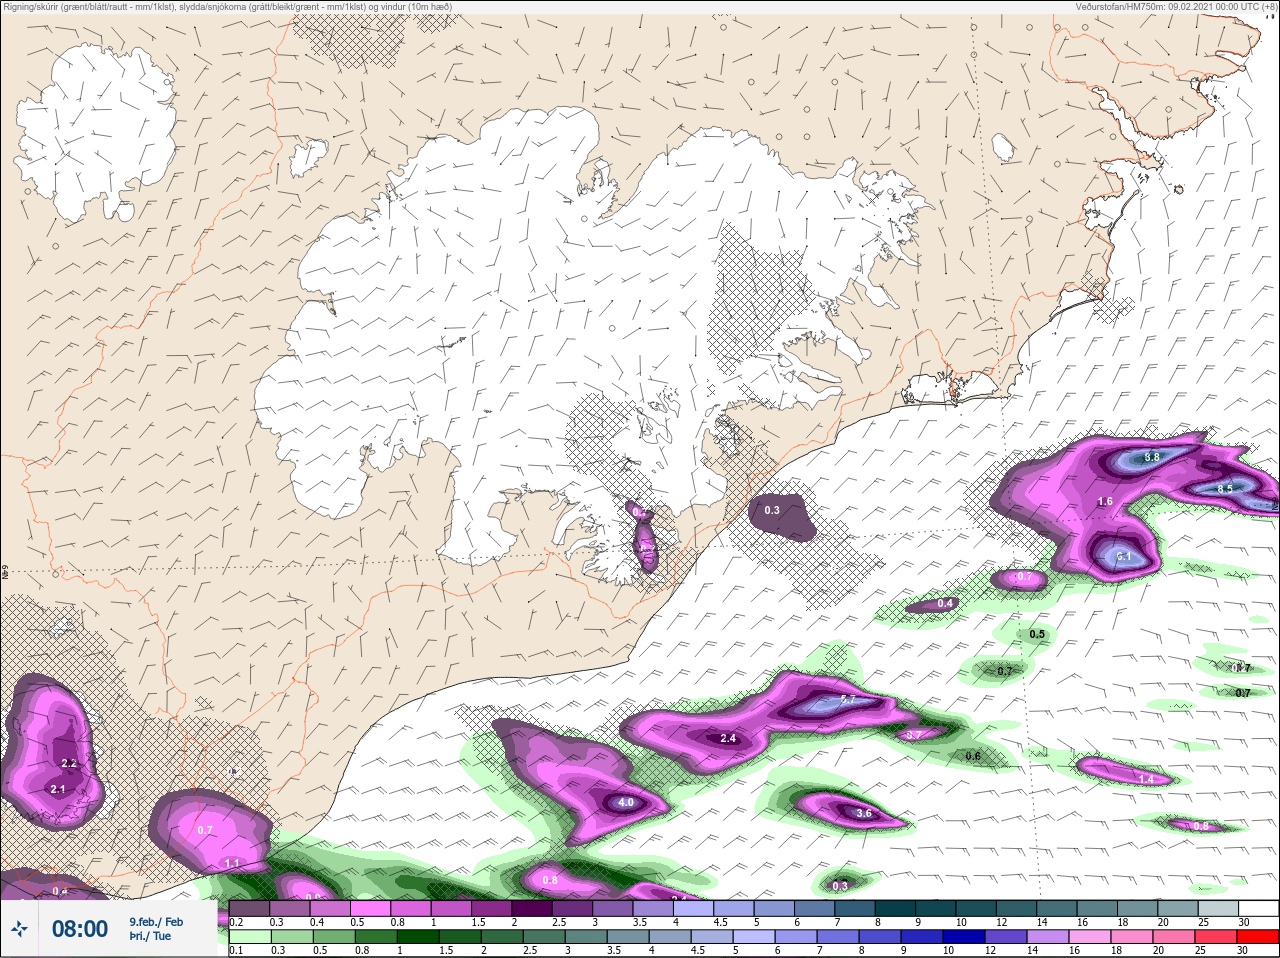
Task: Click the 0.5 precipitation value on the map
Action: point(1037,634)
